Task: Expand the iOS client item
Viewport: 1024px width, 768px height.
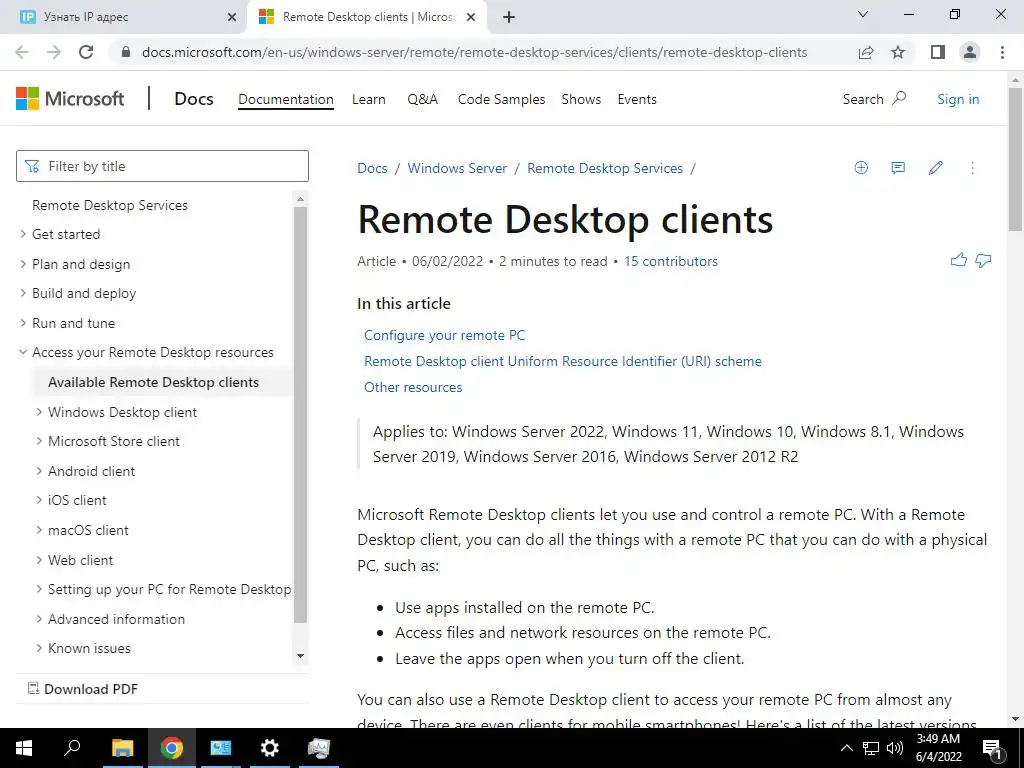Action: (x=39, y=500)
